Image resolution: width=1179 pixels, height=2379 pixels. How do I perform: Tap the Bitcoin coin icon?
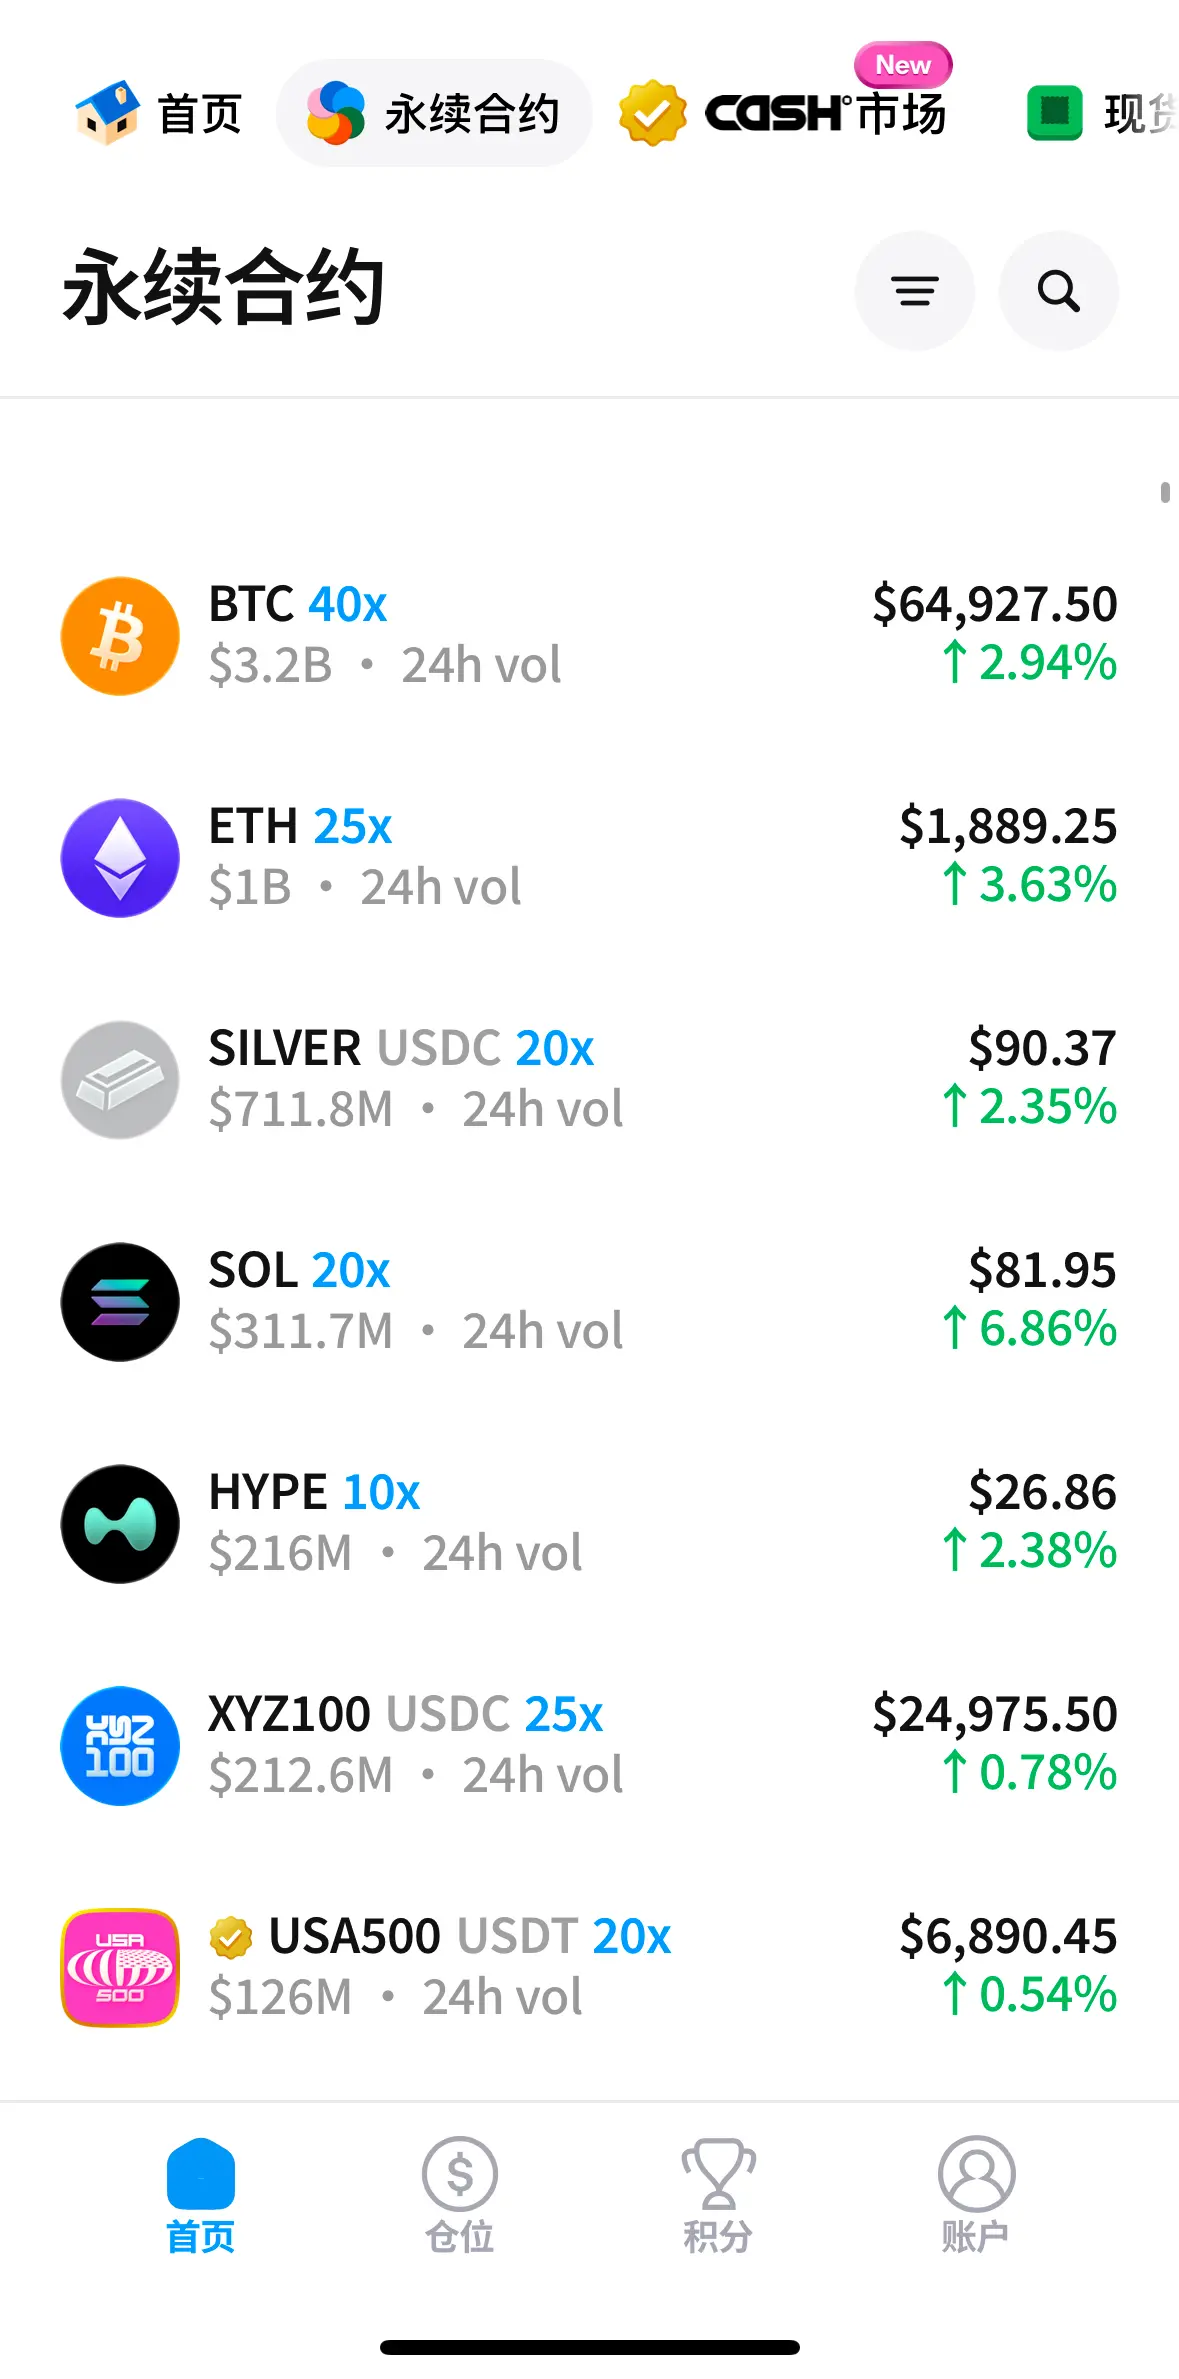(x=120, y=636)
